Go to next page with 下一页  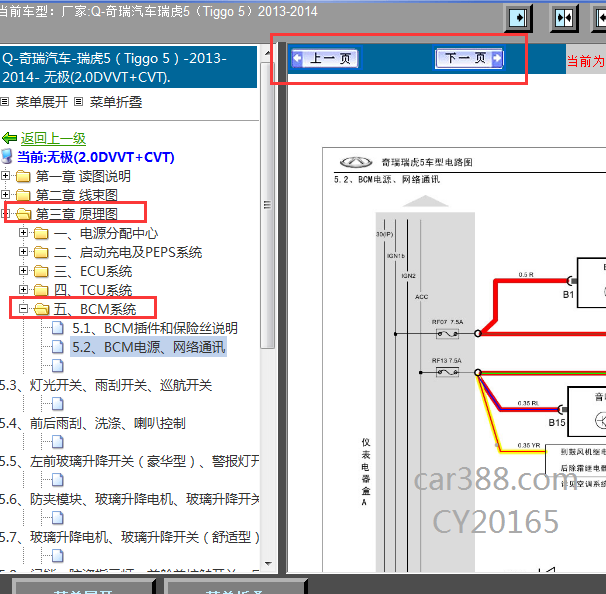469,58
